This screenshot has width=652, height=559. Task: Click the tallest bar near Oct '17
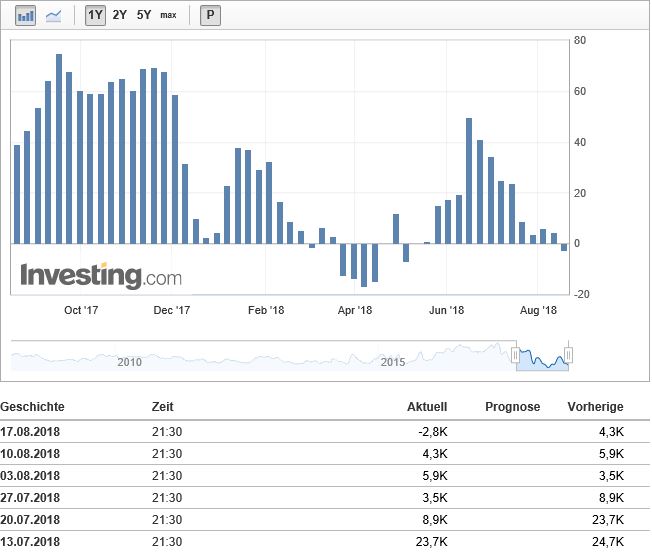59,148
